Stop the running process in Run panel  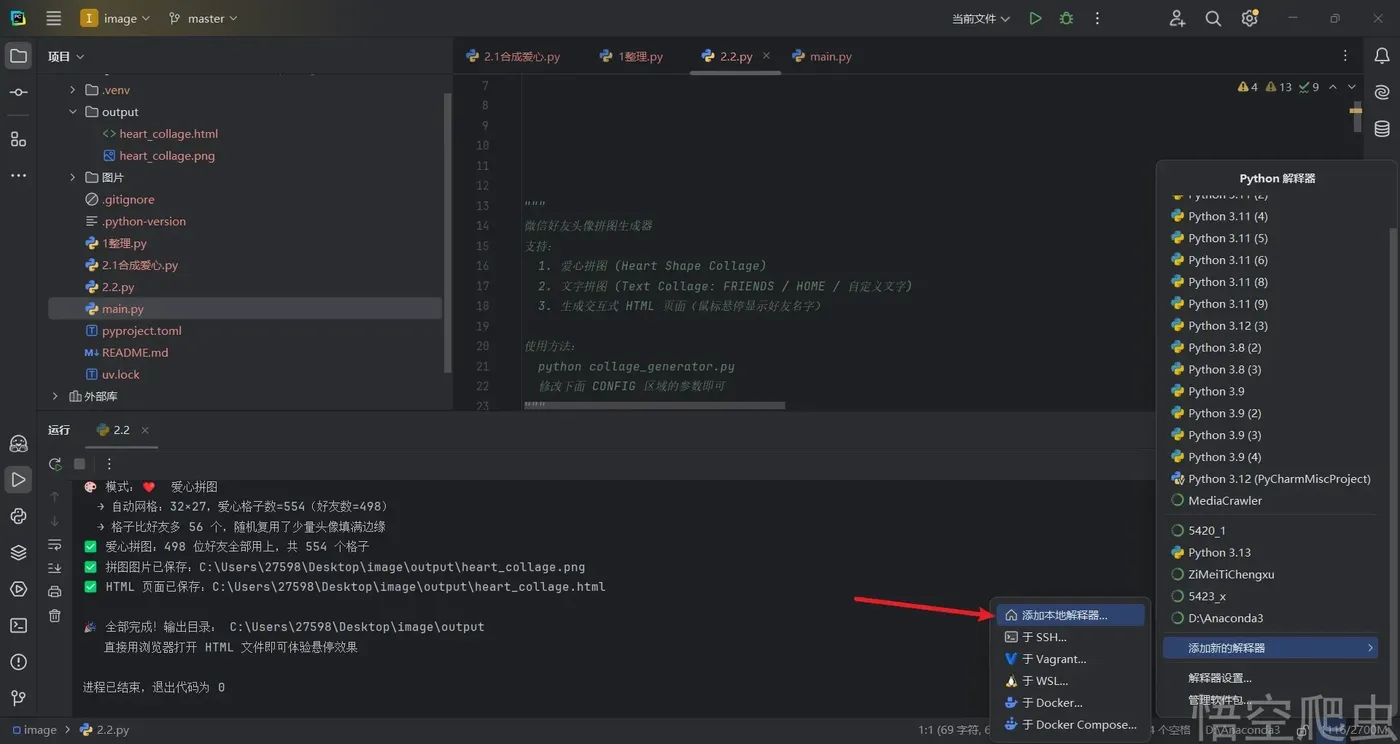tap(80, 464)
